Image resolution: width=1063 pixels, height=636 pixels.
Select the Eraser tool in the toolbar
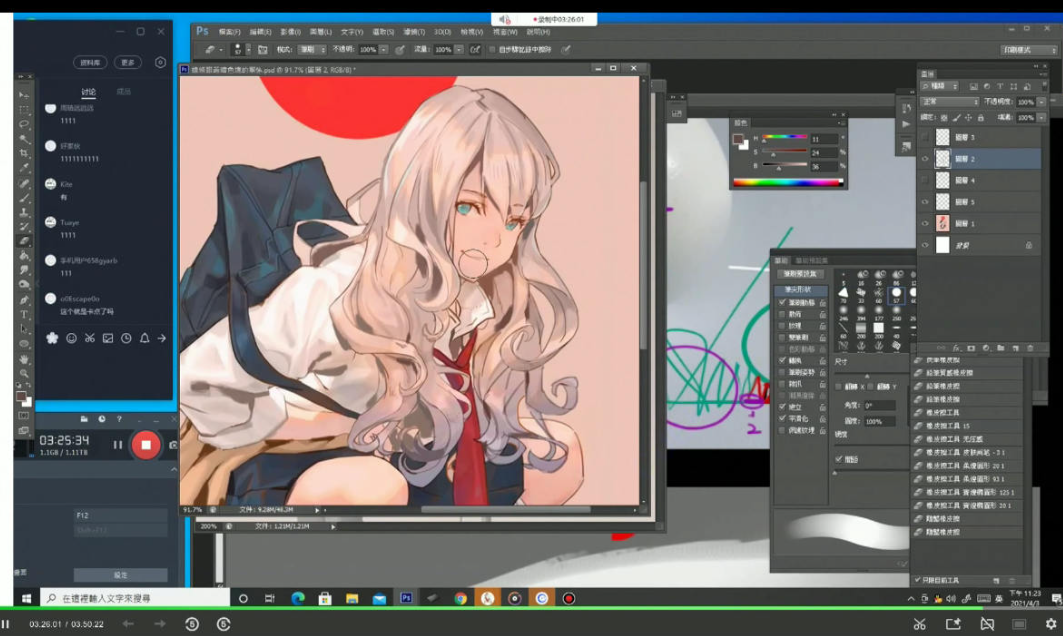coord(24,241)
